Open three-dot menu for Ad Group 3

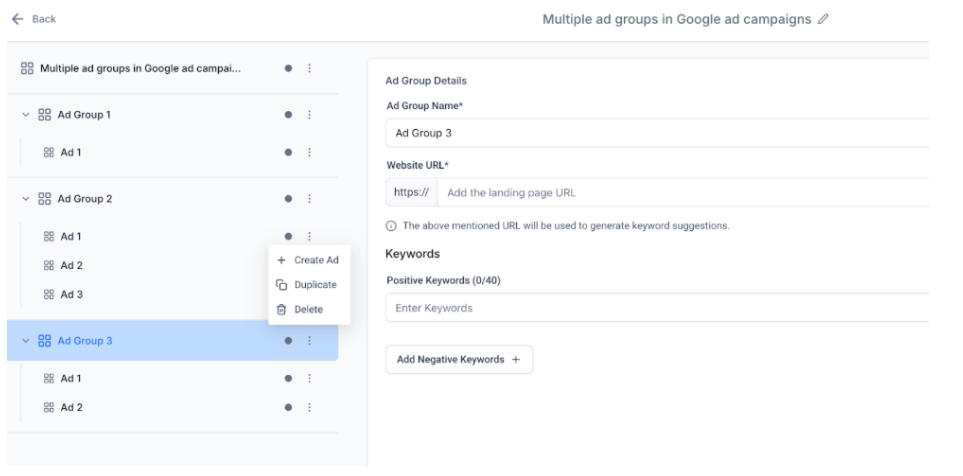pos(309,341)
